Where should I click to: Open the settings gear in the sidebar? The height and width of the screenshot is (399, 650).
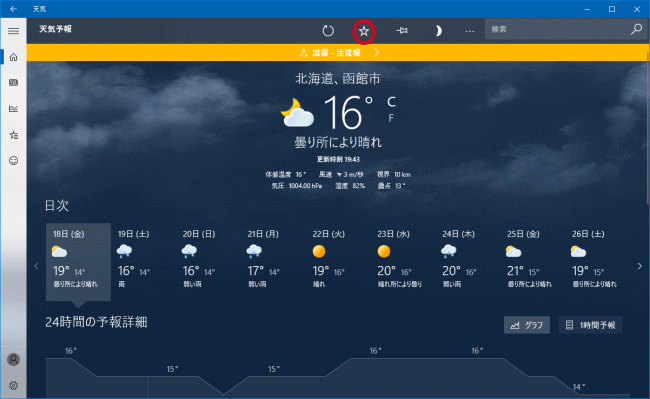tap(13, 385)
